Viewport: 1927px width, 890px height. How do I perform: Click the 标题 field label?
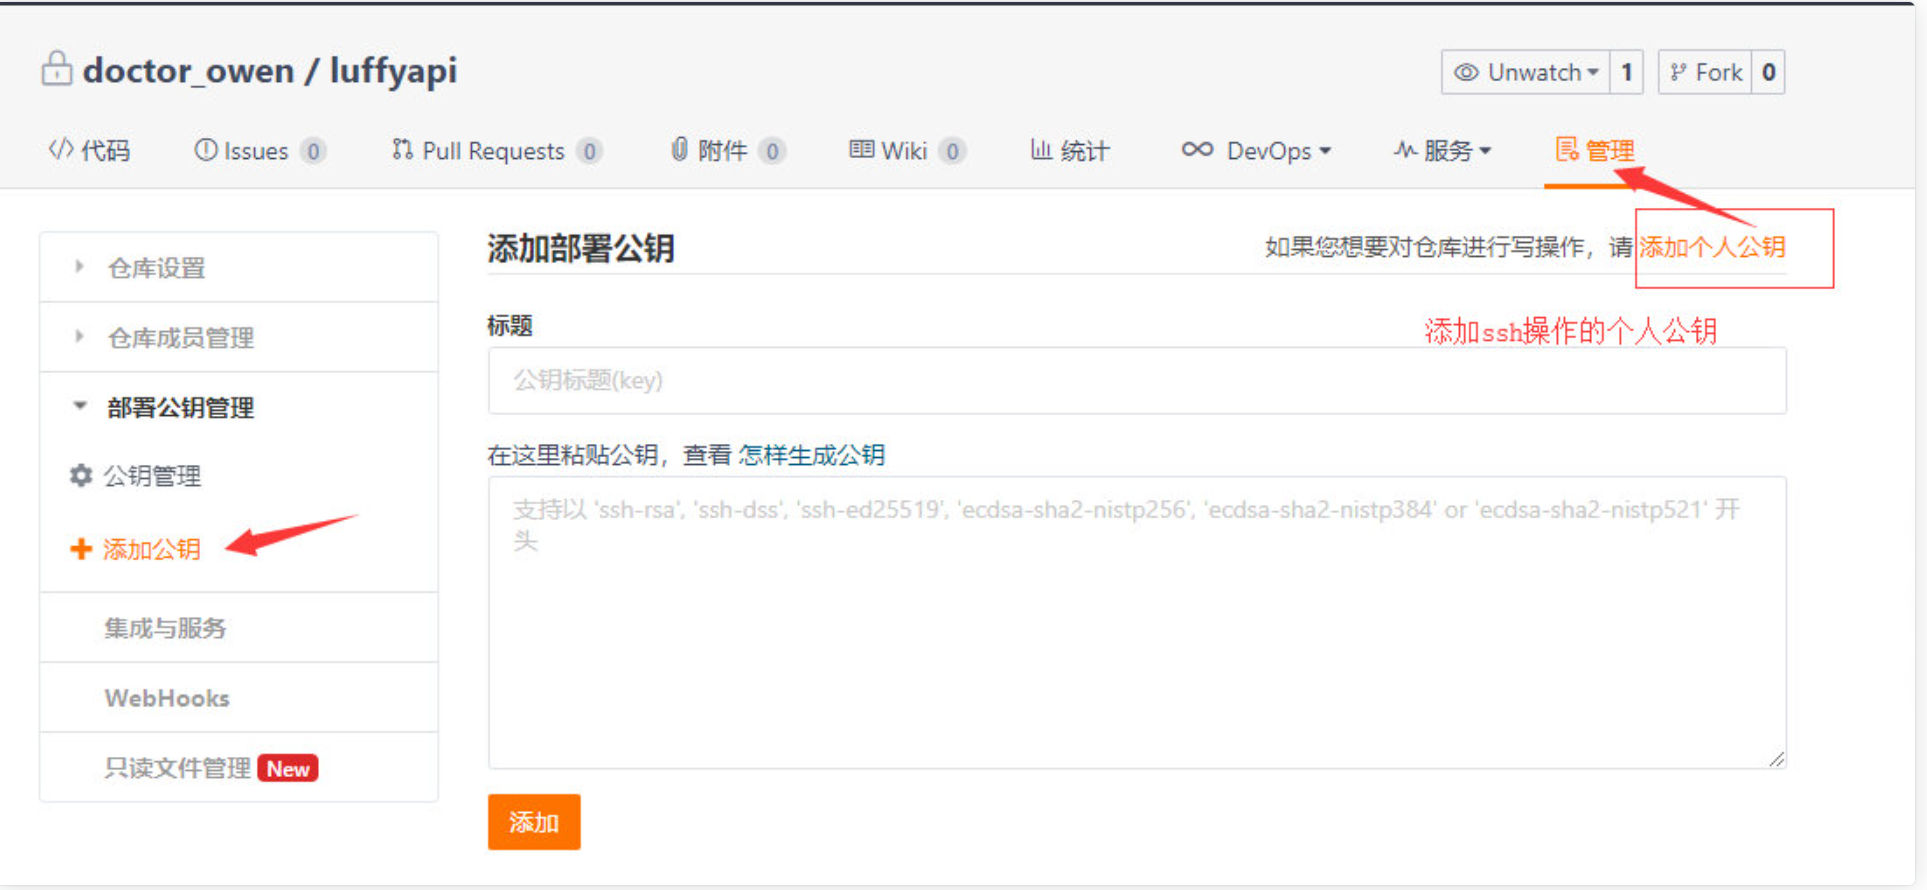point(510,325)
